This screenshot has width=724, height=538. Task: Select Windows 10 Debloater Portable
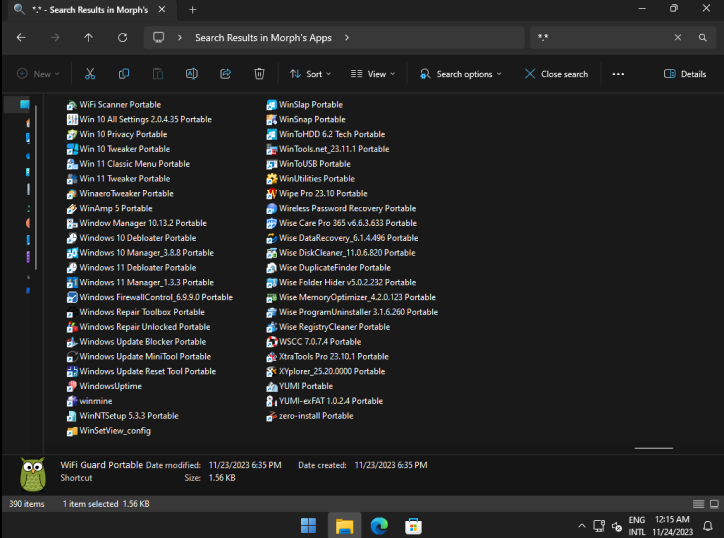pyautogui.click(x=131, y=238)
